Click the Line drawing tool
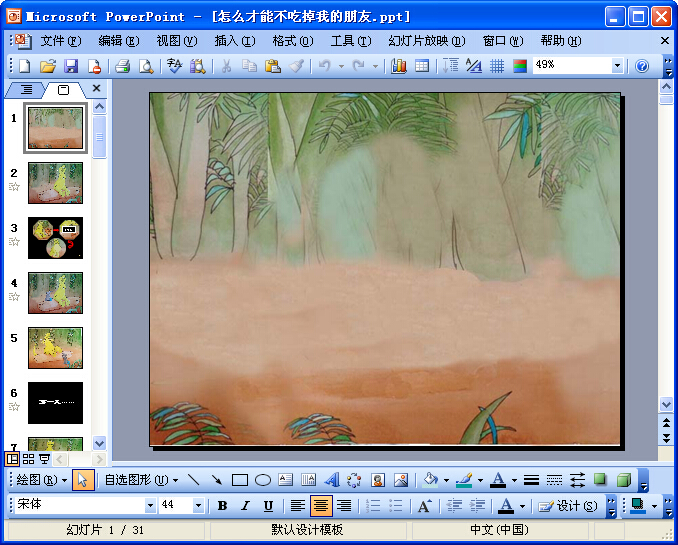The image size is (678, 545). pyautogui.click(x=193, y=480)
